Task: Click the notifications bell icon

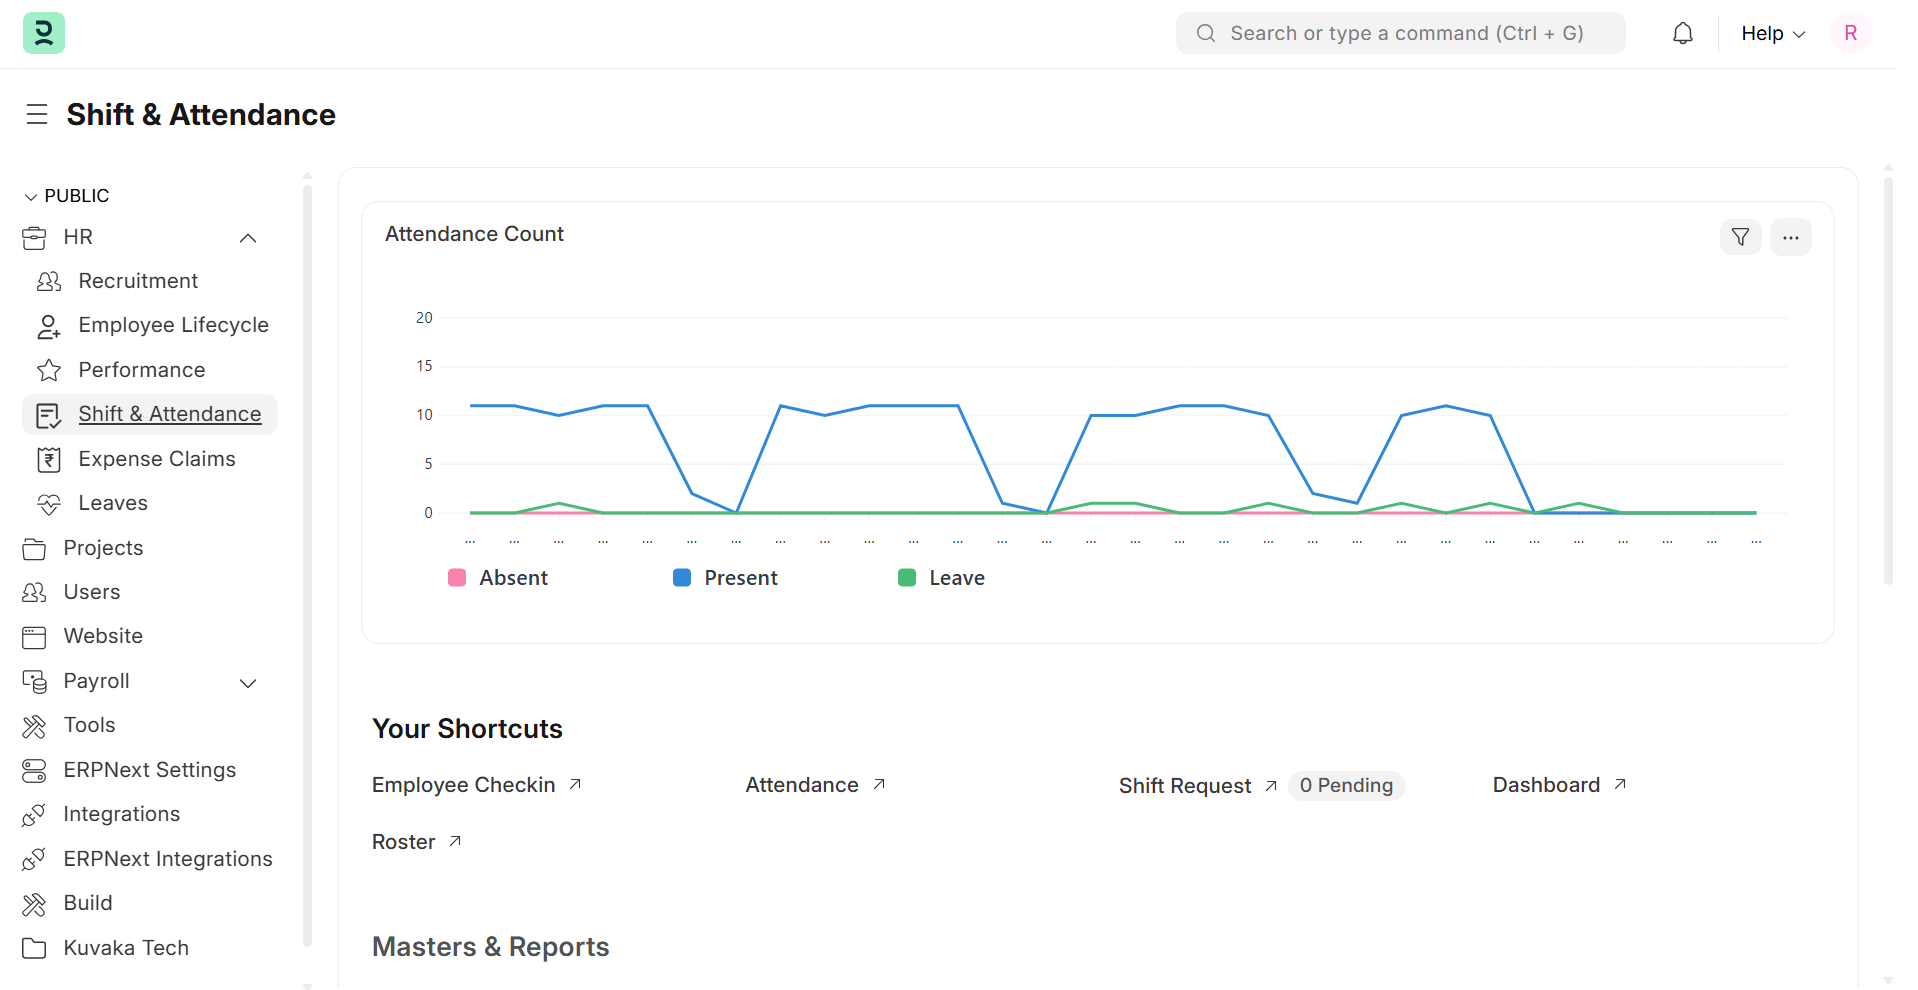Action: point(1683,34)
